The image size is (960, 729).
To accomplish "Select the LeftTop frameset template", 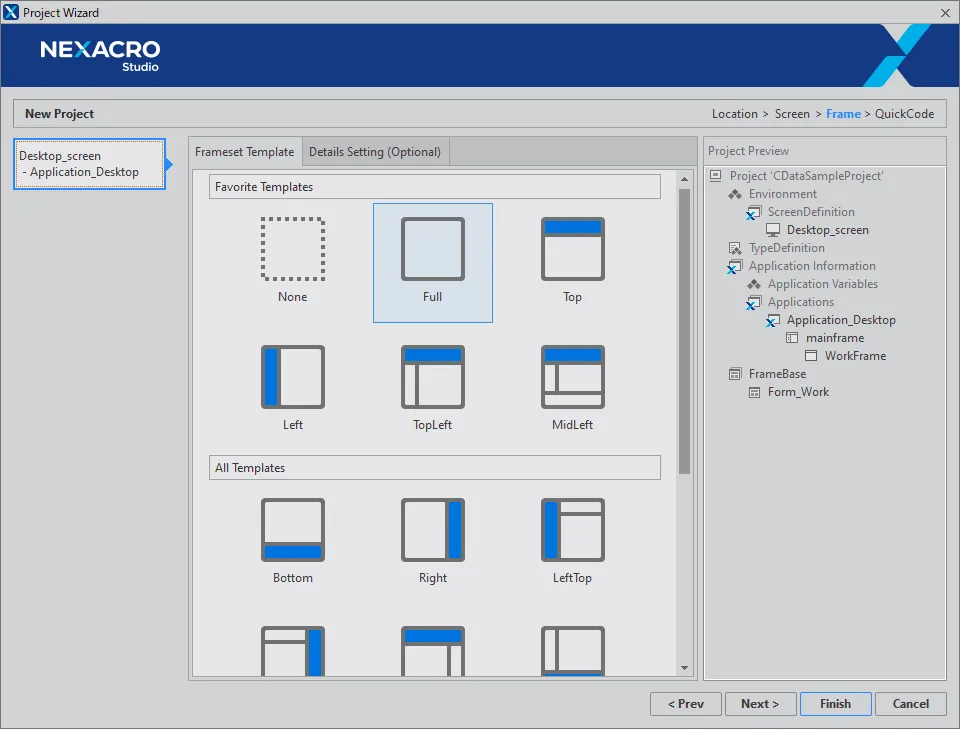I will [572, 530].
